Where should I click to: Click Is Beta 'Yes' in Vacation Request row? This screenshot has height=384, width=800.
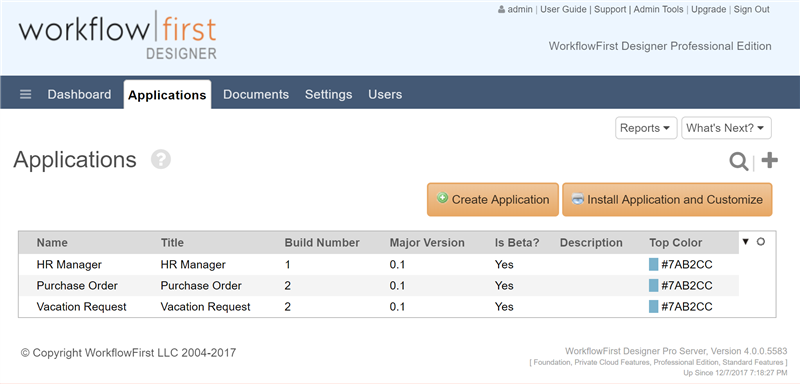click(504, 306)
